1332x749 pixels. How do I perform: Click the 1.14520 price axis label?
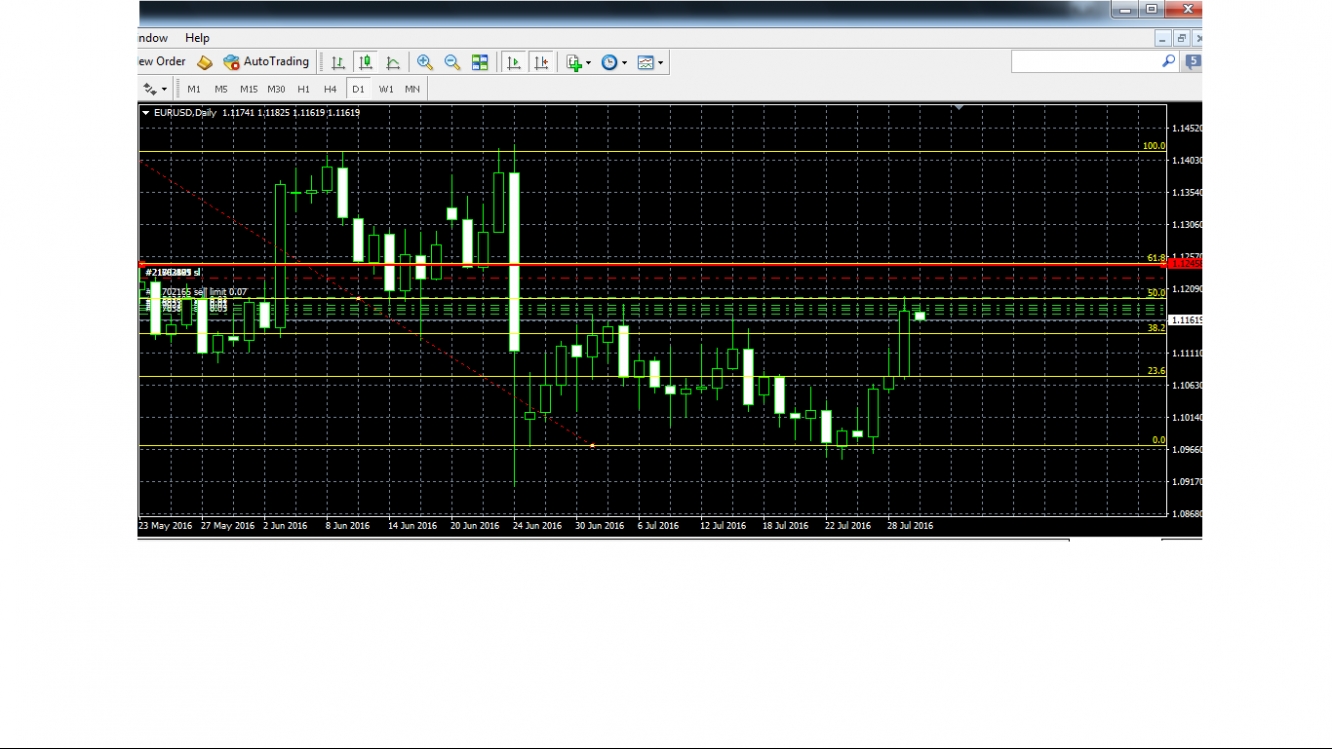[1187, 128]
